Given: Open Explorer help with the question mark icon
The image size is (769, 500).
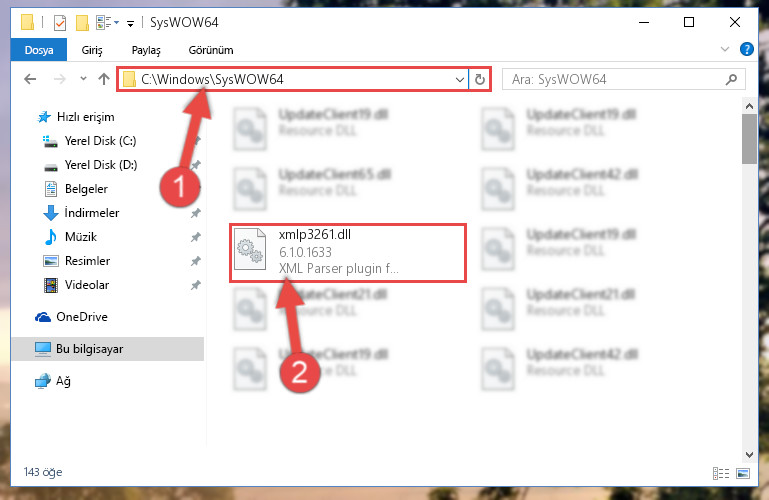Looking at the screenshot, I should (746, 50).
